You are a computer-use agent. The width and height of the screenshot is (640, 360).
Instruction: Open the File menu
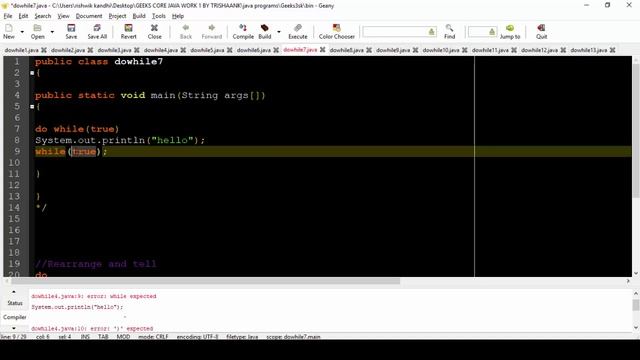point(8,16)
